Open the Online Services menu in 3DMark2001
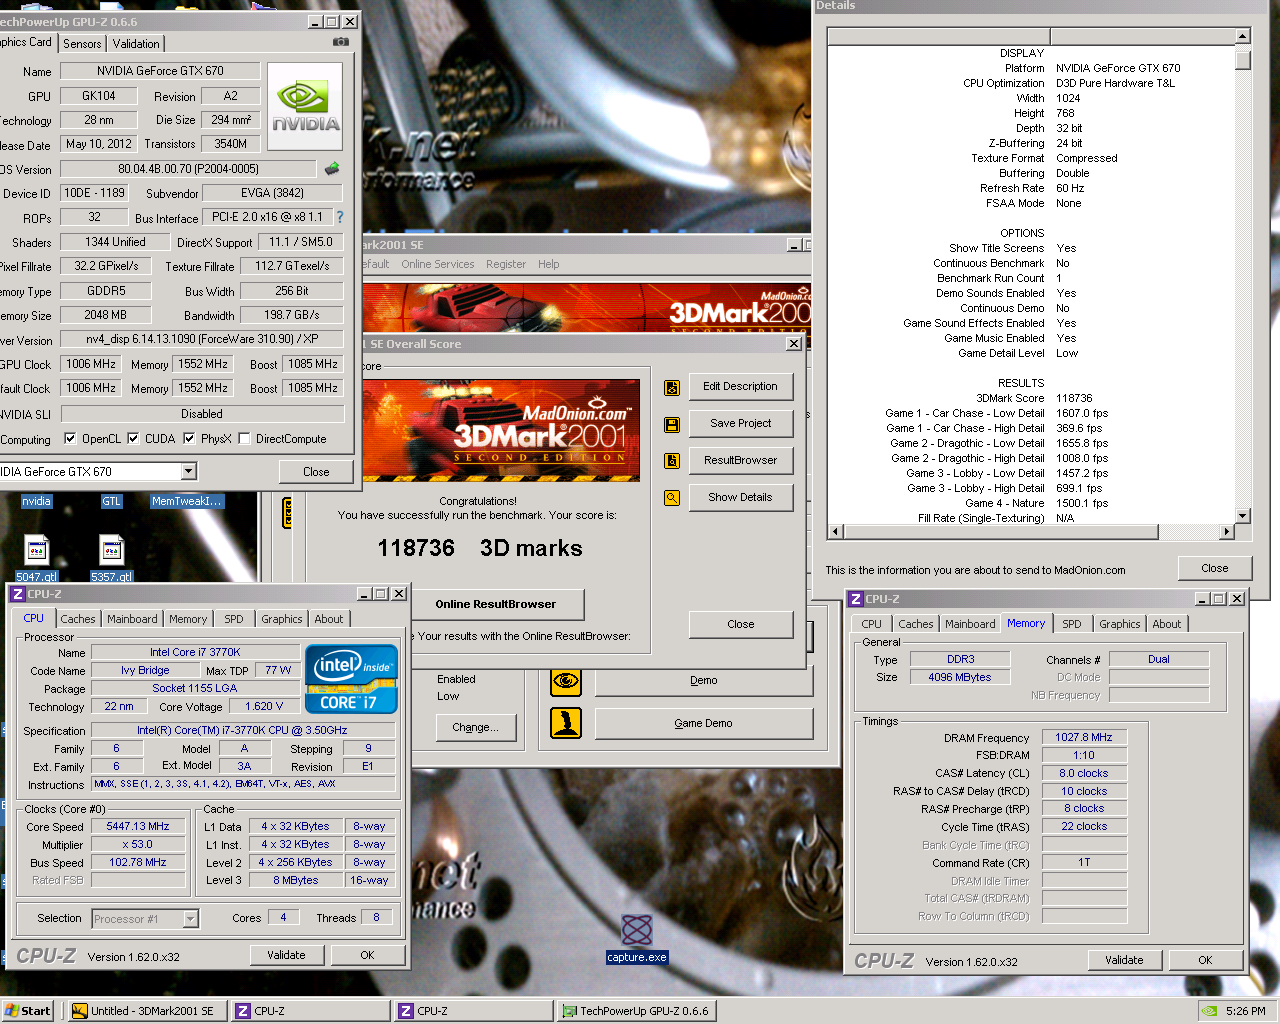The image size is (1280, 1024). coord(438,264)
